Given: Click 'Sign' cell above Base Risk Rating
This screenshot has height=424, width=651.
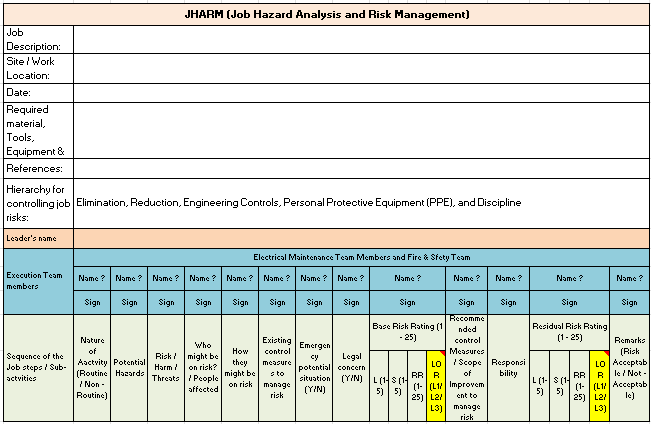Looking at the screenshot, I should click(x=407, y=302).
